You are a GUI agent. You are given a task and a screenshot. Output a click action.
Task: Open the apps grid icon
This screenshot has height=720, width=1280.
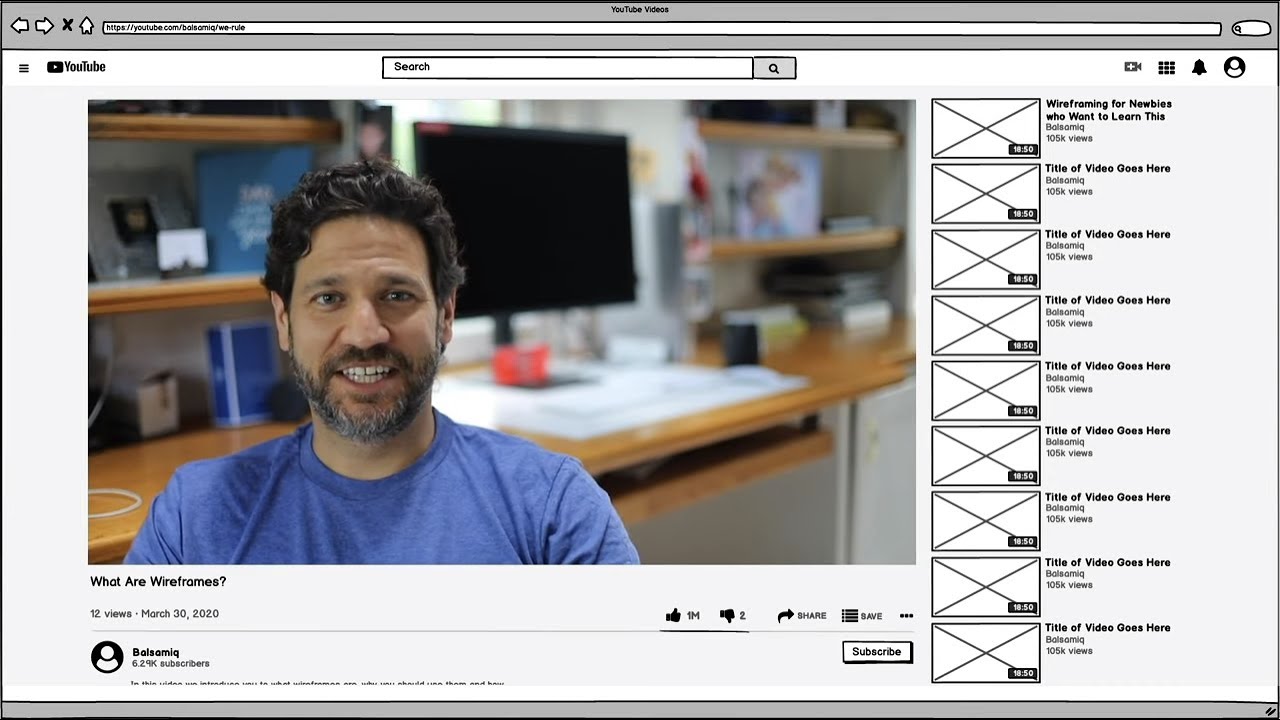[x=1166, y=67]
